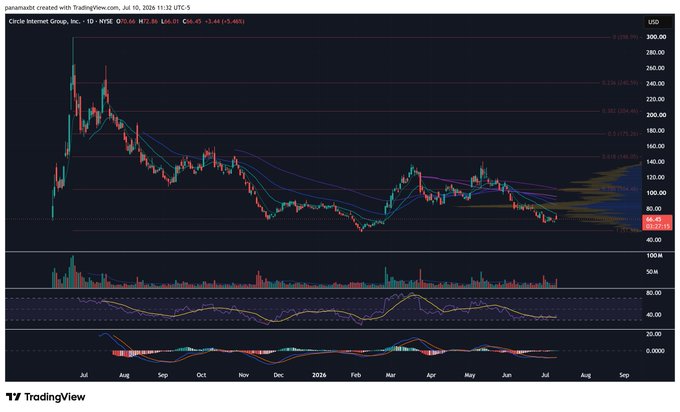Click the May date axis label
The height and width of the screenshot is (412, 680).
[x=470, y=375]
